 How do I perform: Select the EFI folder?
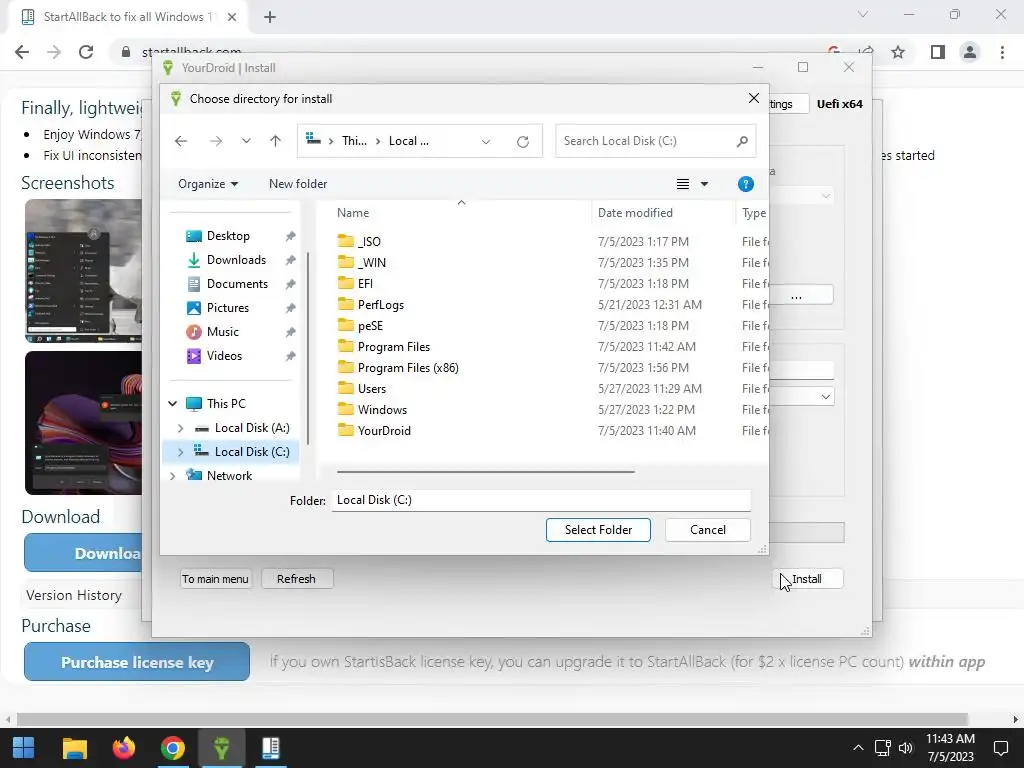pyautogui.click(x=365, y=283)
